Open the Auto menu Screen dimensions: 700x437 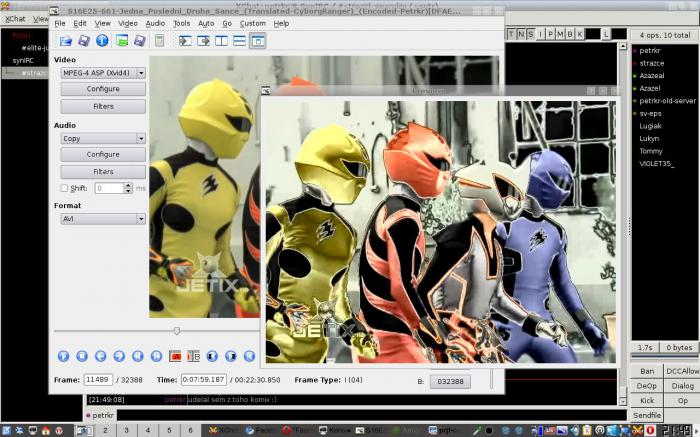(206, 23)
